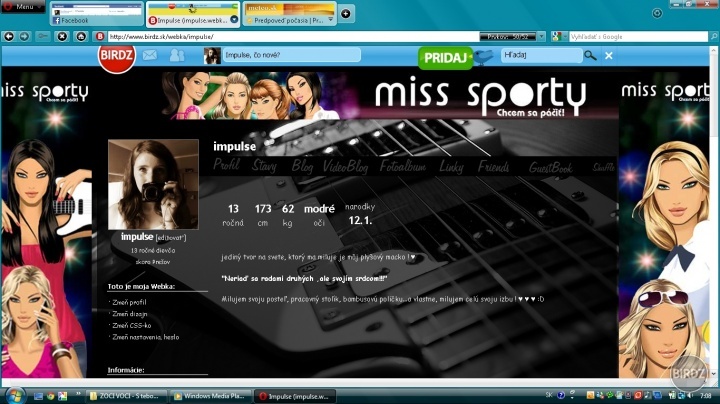The image size is (720, 404).
Task: Switch to the Predpoveď počasia tab
Action: point(289,14)
